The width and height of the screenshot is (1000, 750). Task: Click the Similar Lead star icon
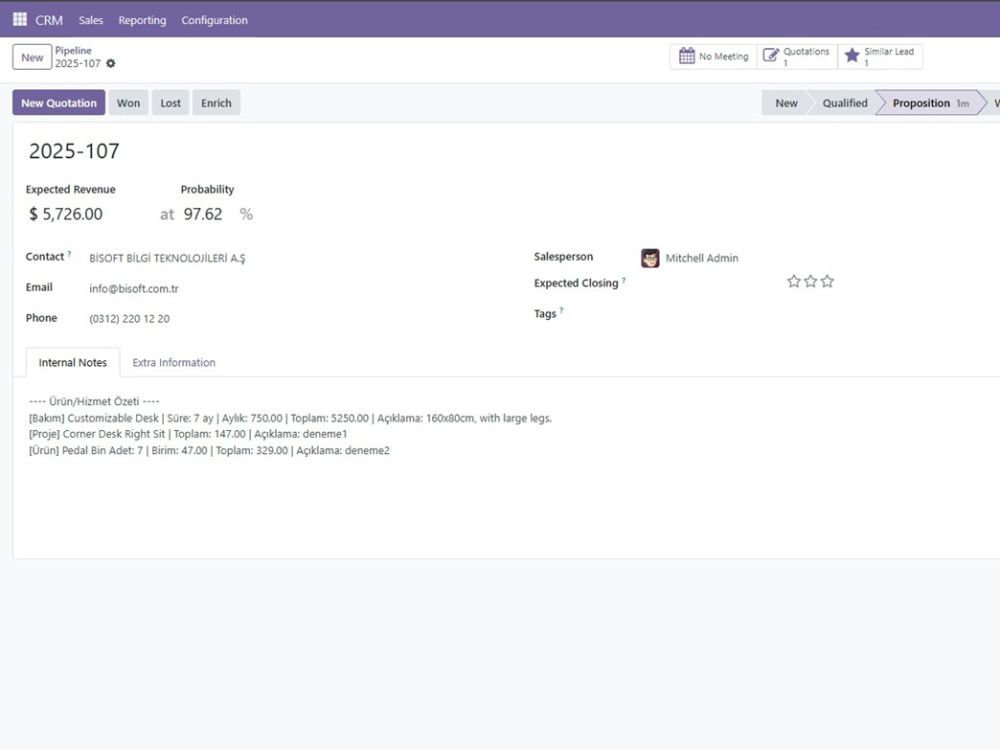click(851, 55)
